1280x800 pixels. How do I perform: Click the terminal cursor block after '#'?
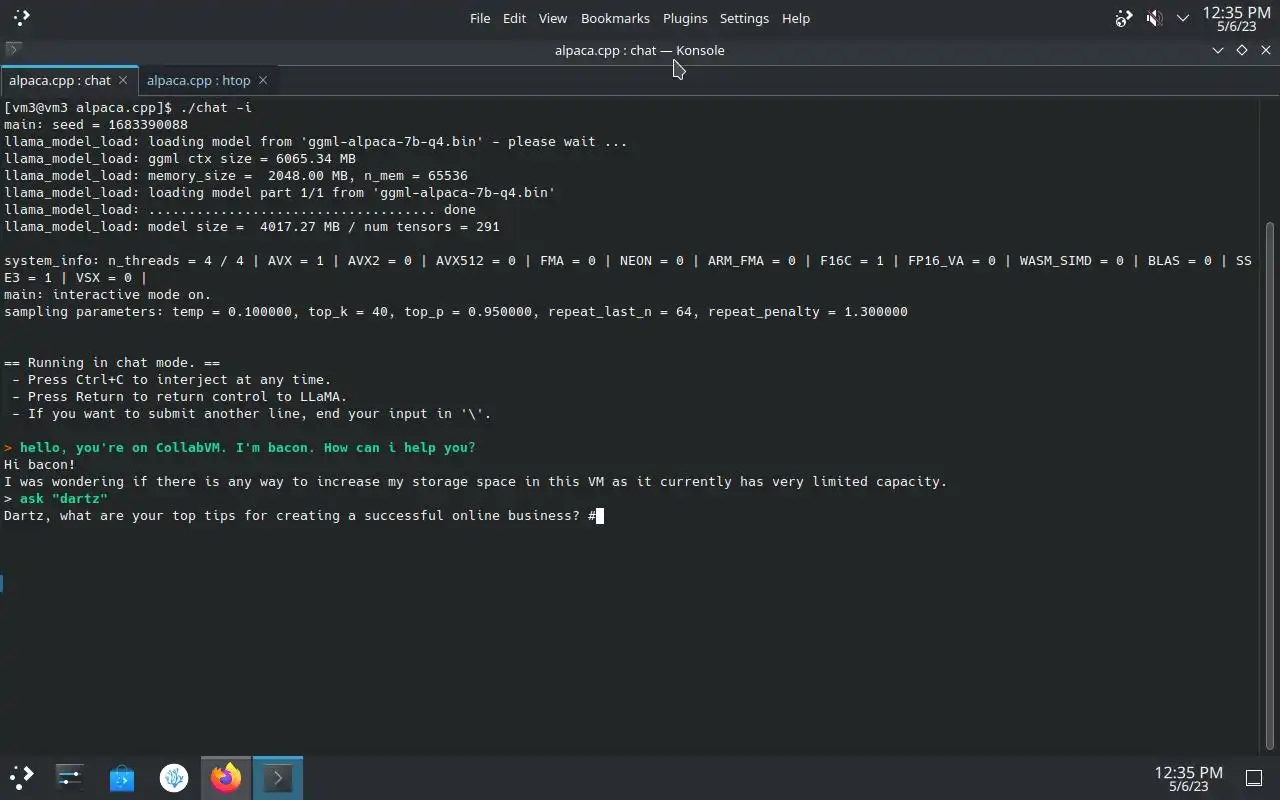600,515
